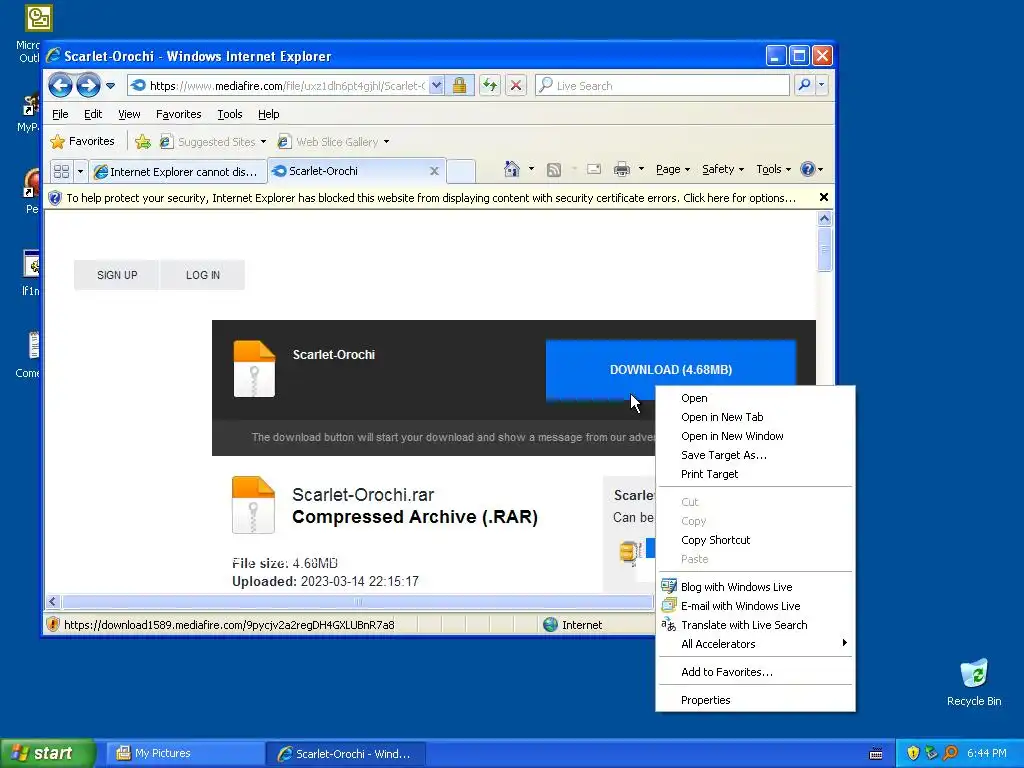Click the Start button

point(48,753)
